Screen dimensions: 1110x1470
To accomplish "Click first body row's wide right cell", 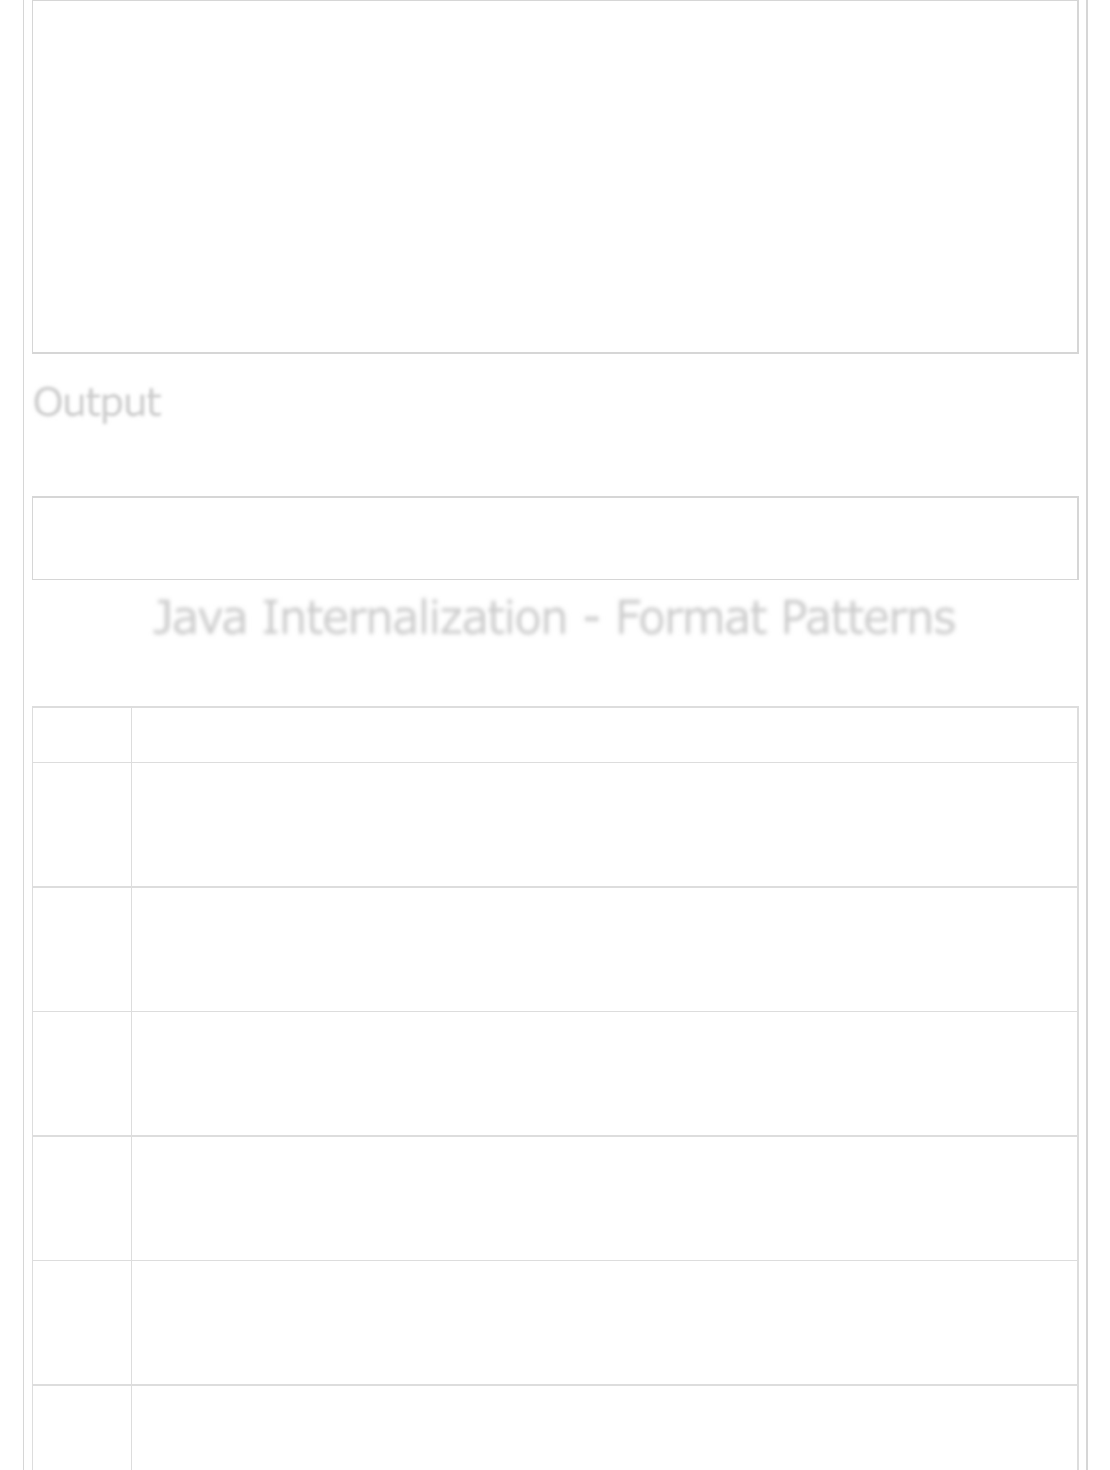I will pos(604,825).
